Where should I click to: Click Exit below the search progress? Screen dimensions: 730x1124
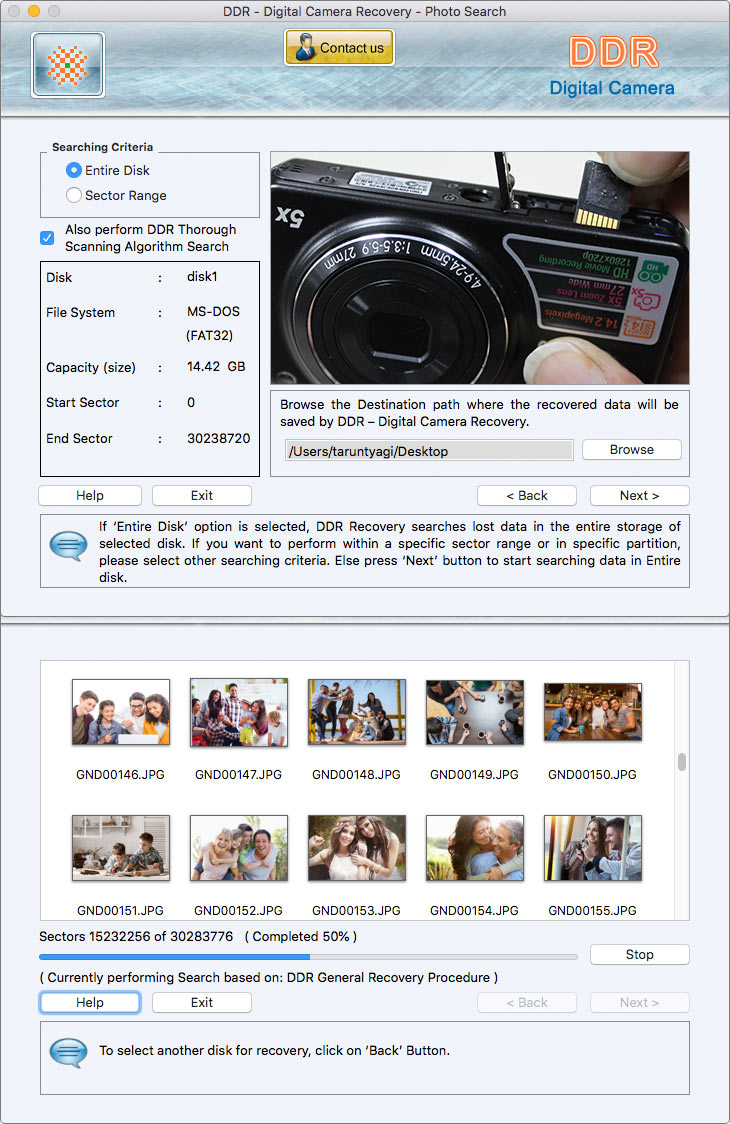click(x=202, y=1002)
